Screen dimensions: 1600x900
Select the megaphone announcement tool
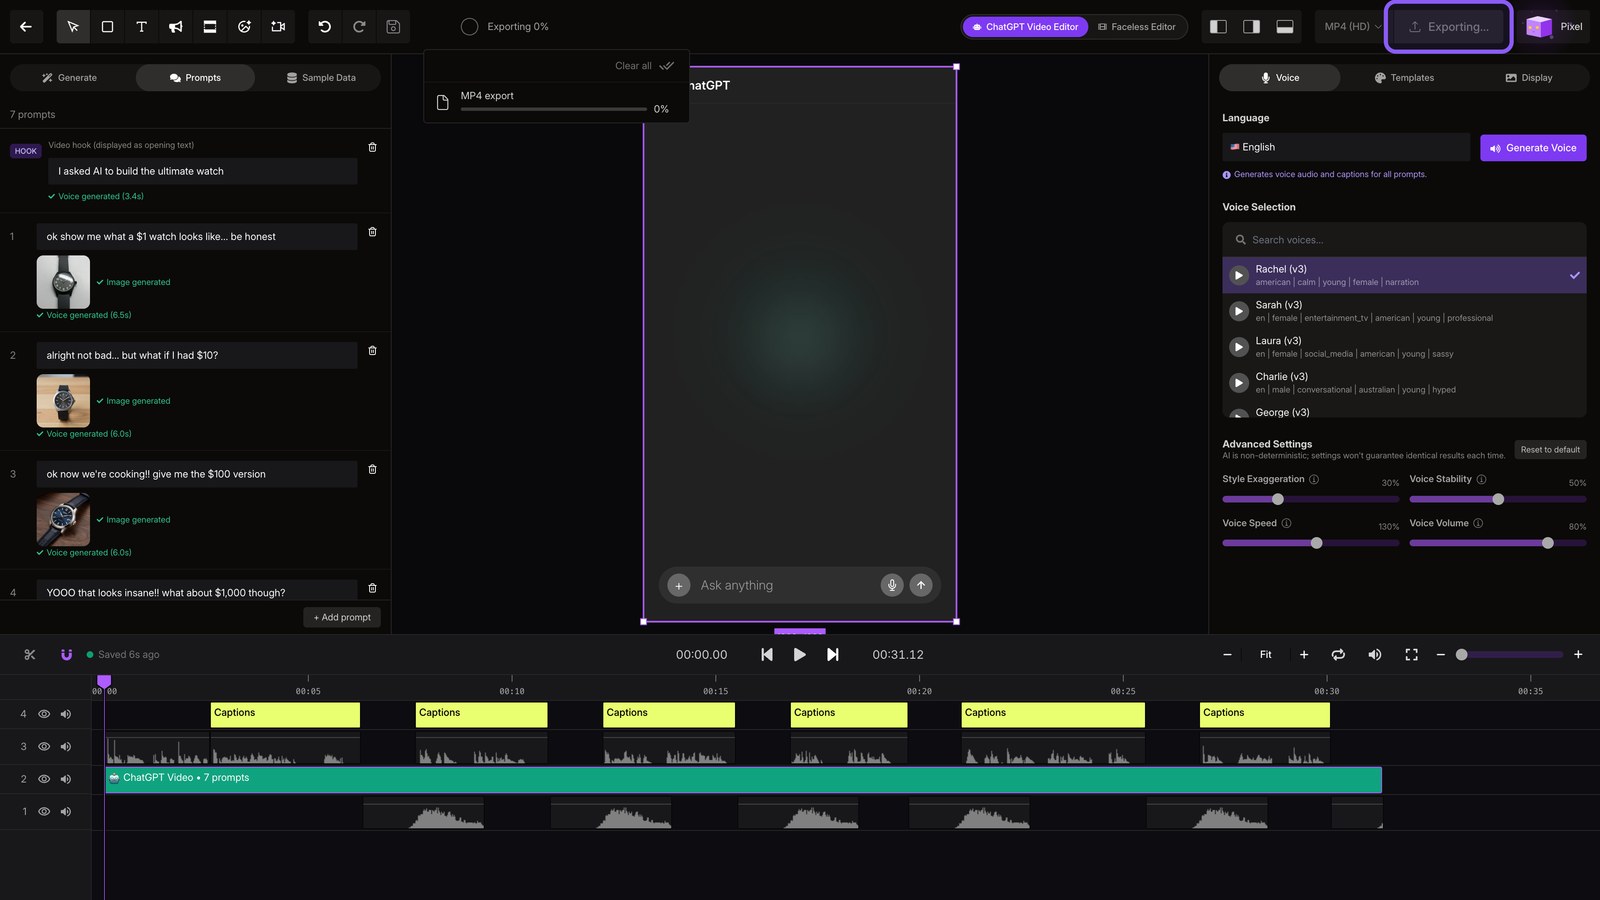175,27
